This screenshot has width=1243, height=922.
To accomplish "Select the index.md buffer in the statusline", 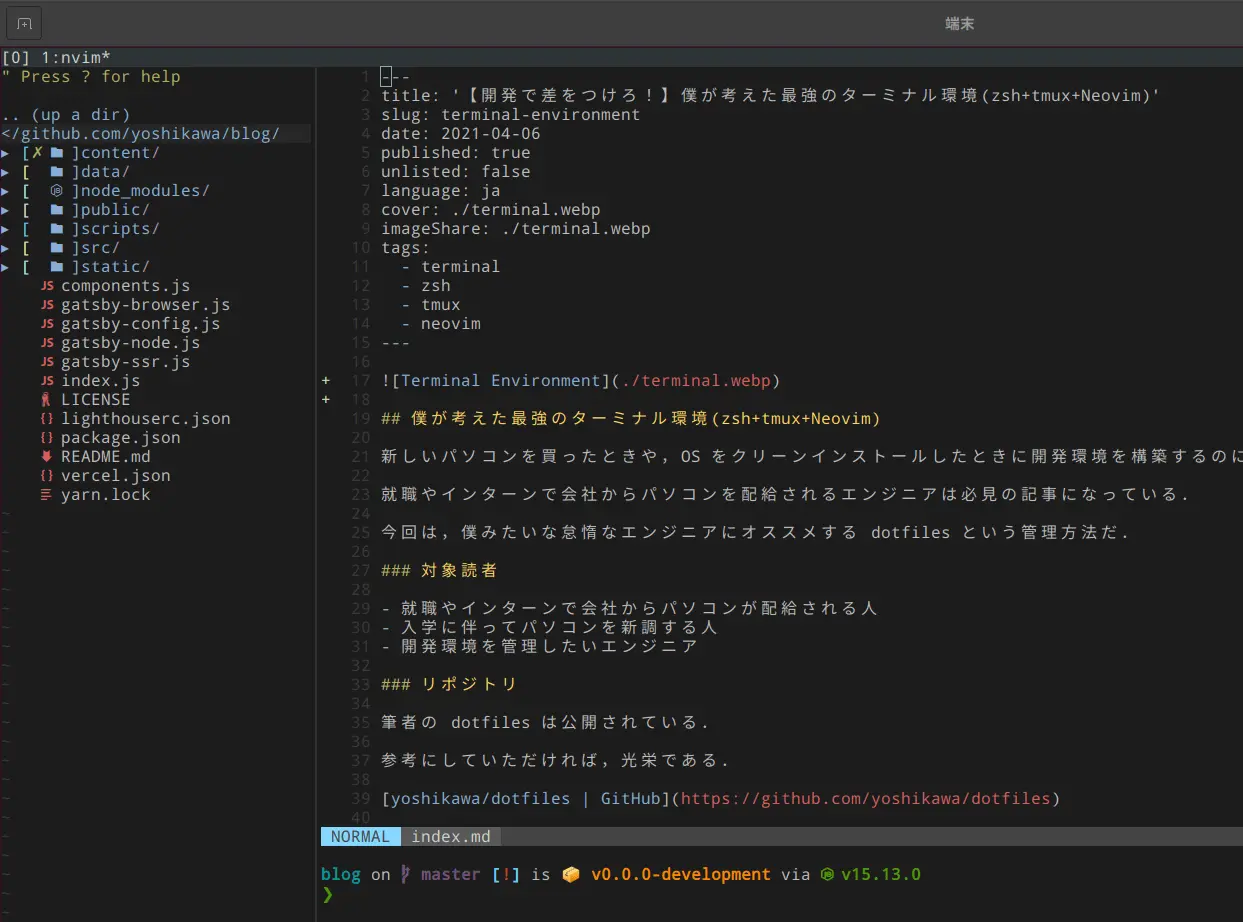I will click(x=451, y=837).
